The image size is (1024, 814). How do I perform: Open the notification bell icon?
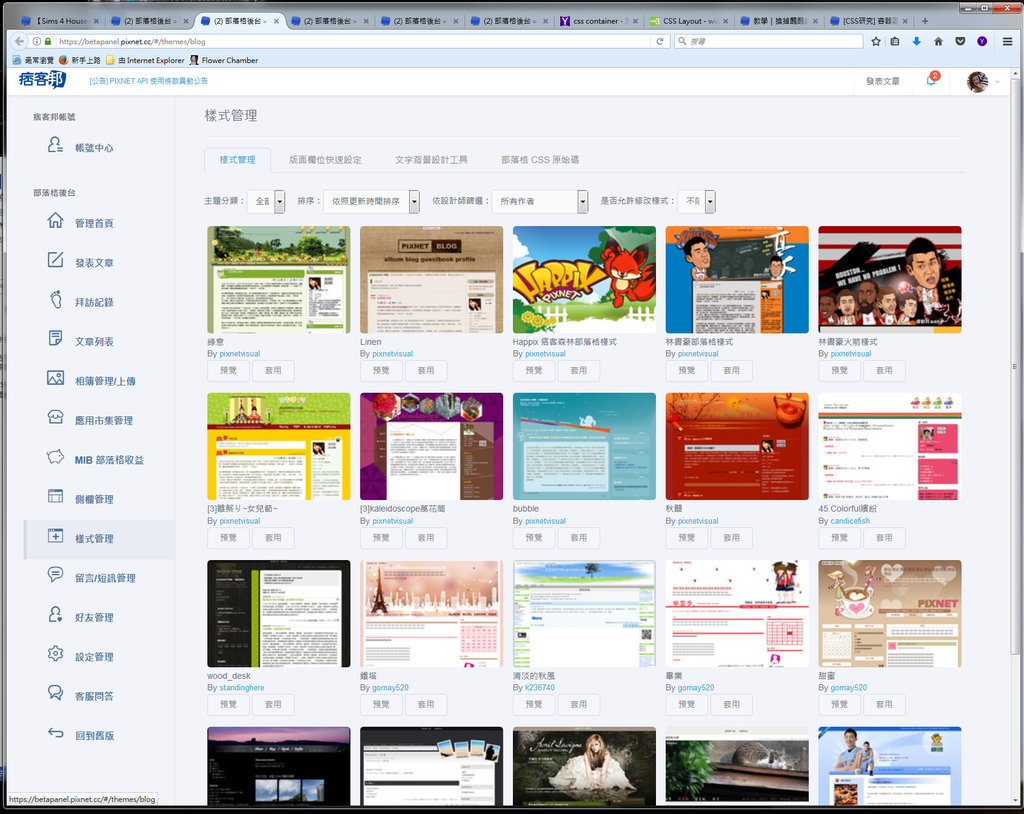pos(931,80)
